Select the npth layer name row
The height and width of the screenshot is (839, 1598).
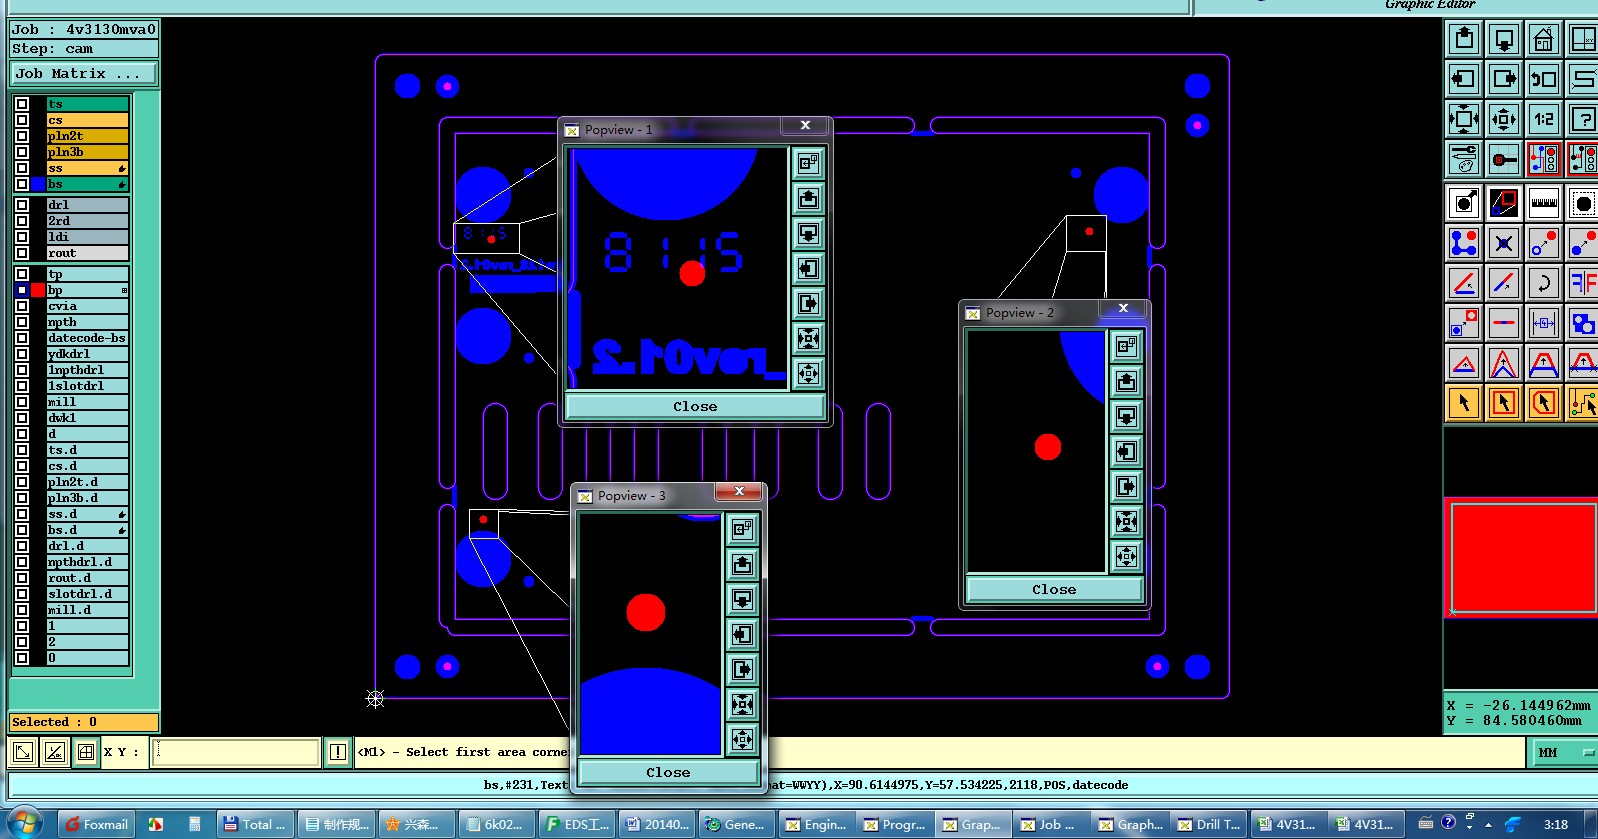[87, 322]
